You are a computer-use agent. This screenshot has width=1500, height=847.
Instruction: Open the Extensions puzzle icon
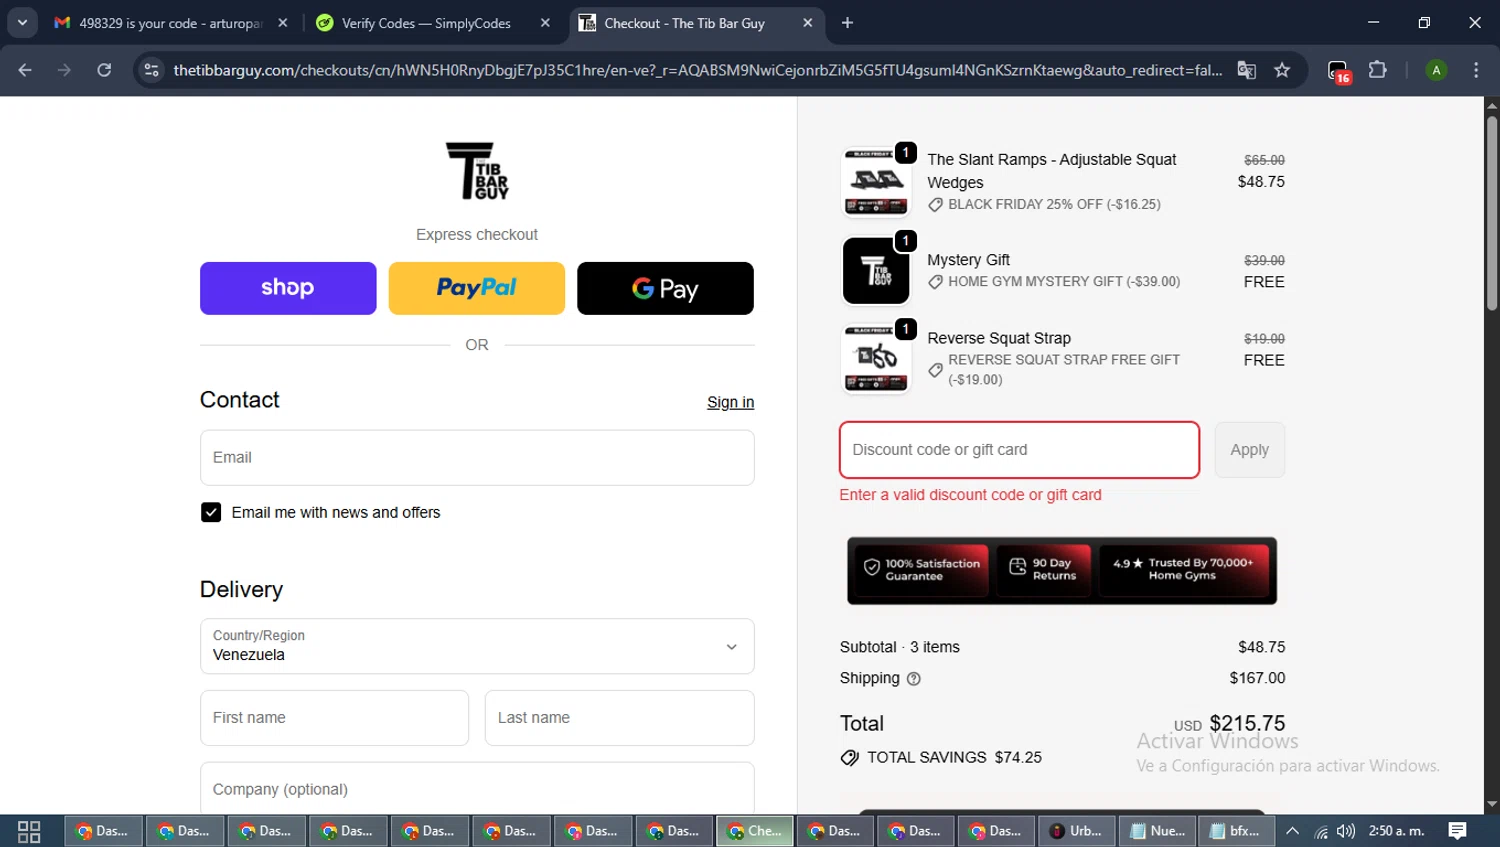(x=1378, y=70)
